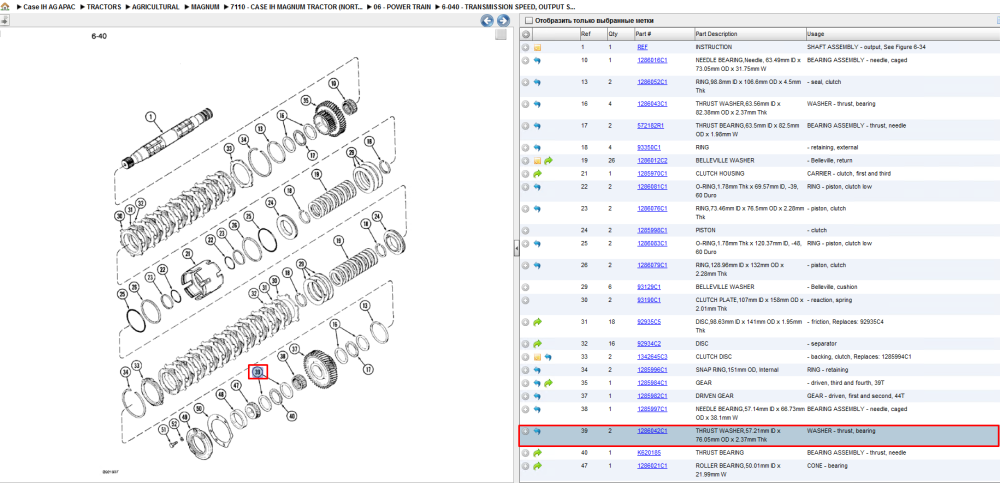Click the square icon at diagram top right
The image size is (1000, 483).
click(501, 35)
